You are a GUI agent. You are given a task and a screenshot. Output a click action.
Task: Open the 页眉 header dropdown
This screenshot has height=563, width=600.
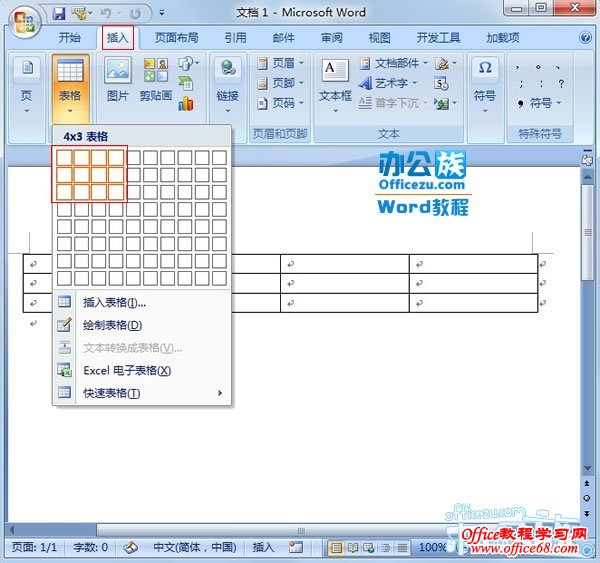[x=280, y=63]
